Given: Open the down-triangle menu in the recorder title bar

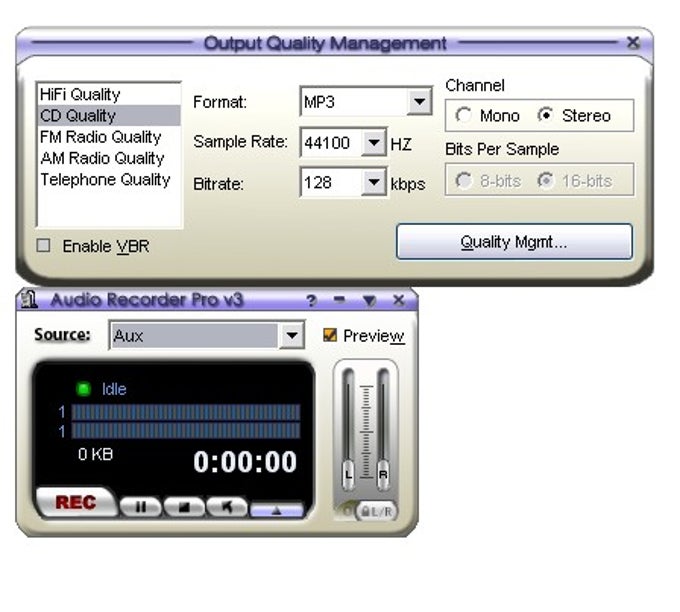Looking at the screenshot, I should tap(369, 300).
